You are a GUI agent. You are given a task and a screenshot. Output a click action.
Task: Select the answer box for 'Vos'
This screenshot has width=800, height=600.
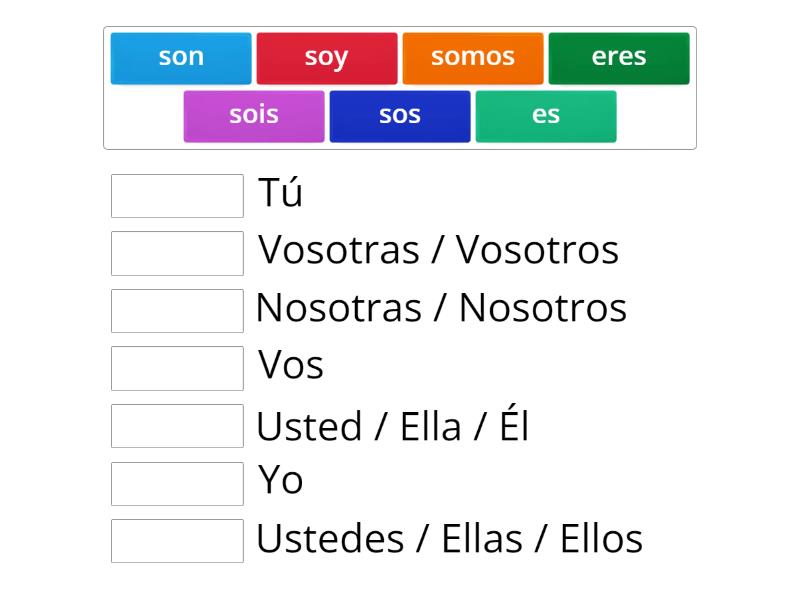(177, 369)
